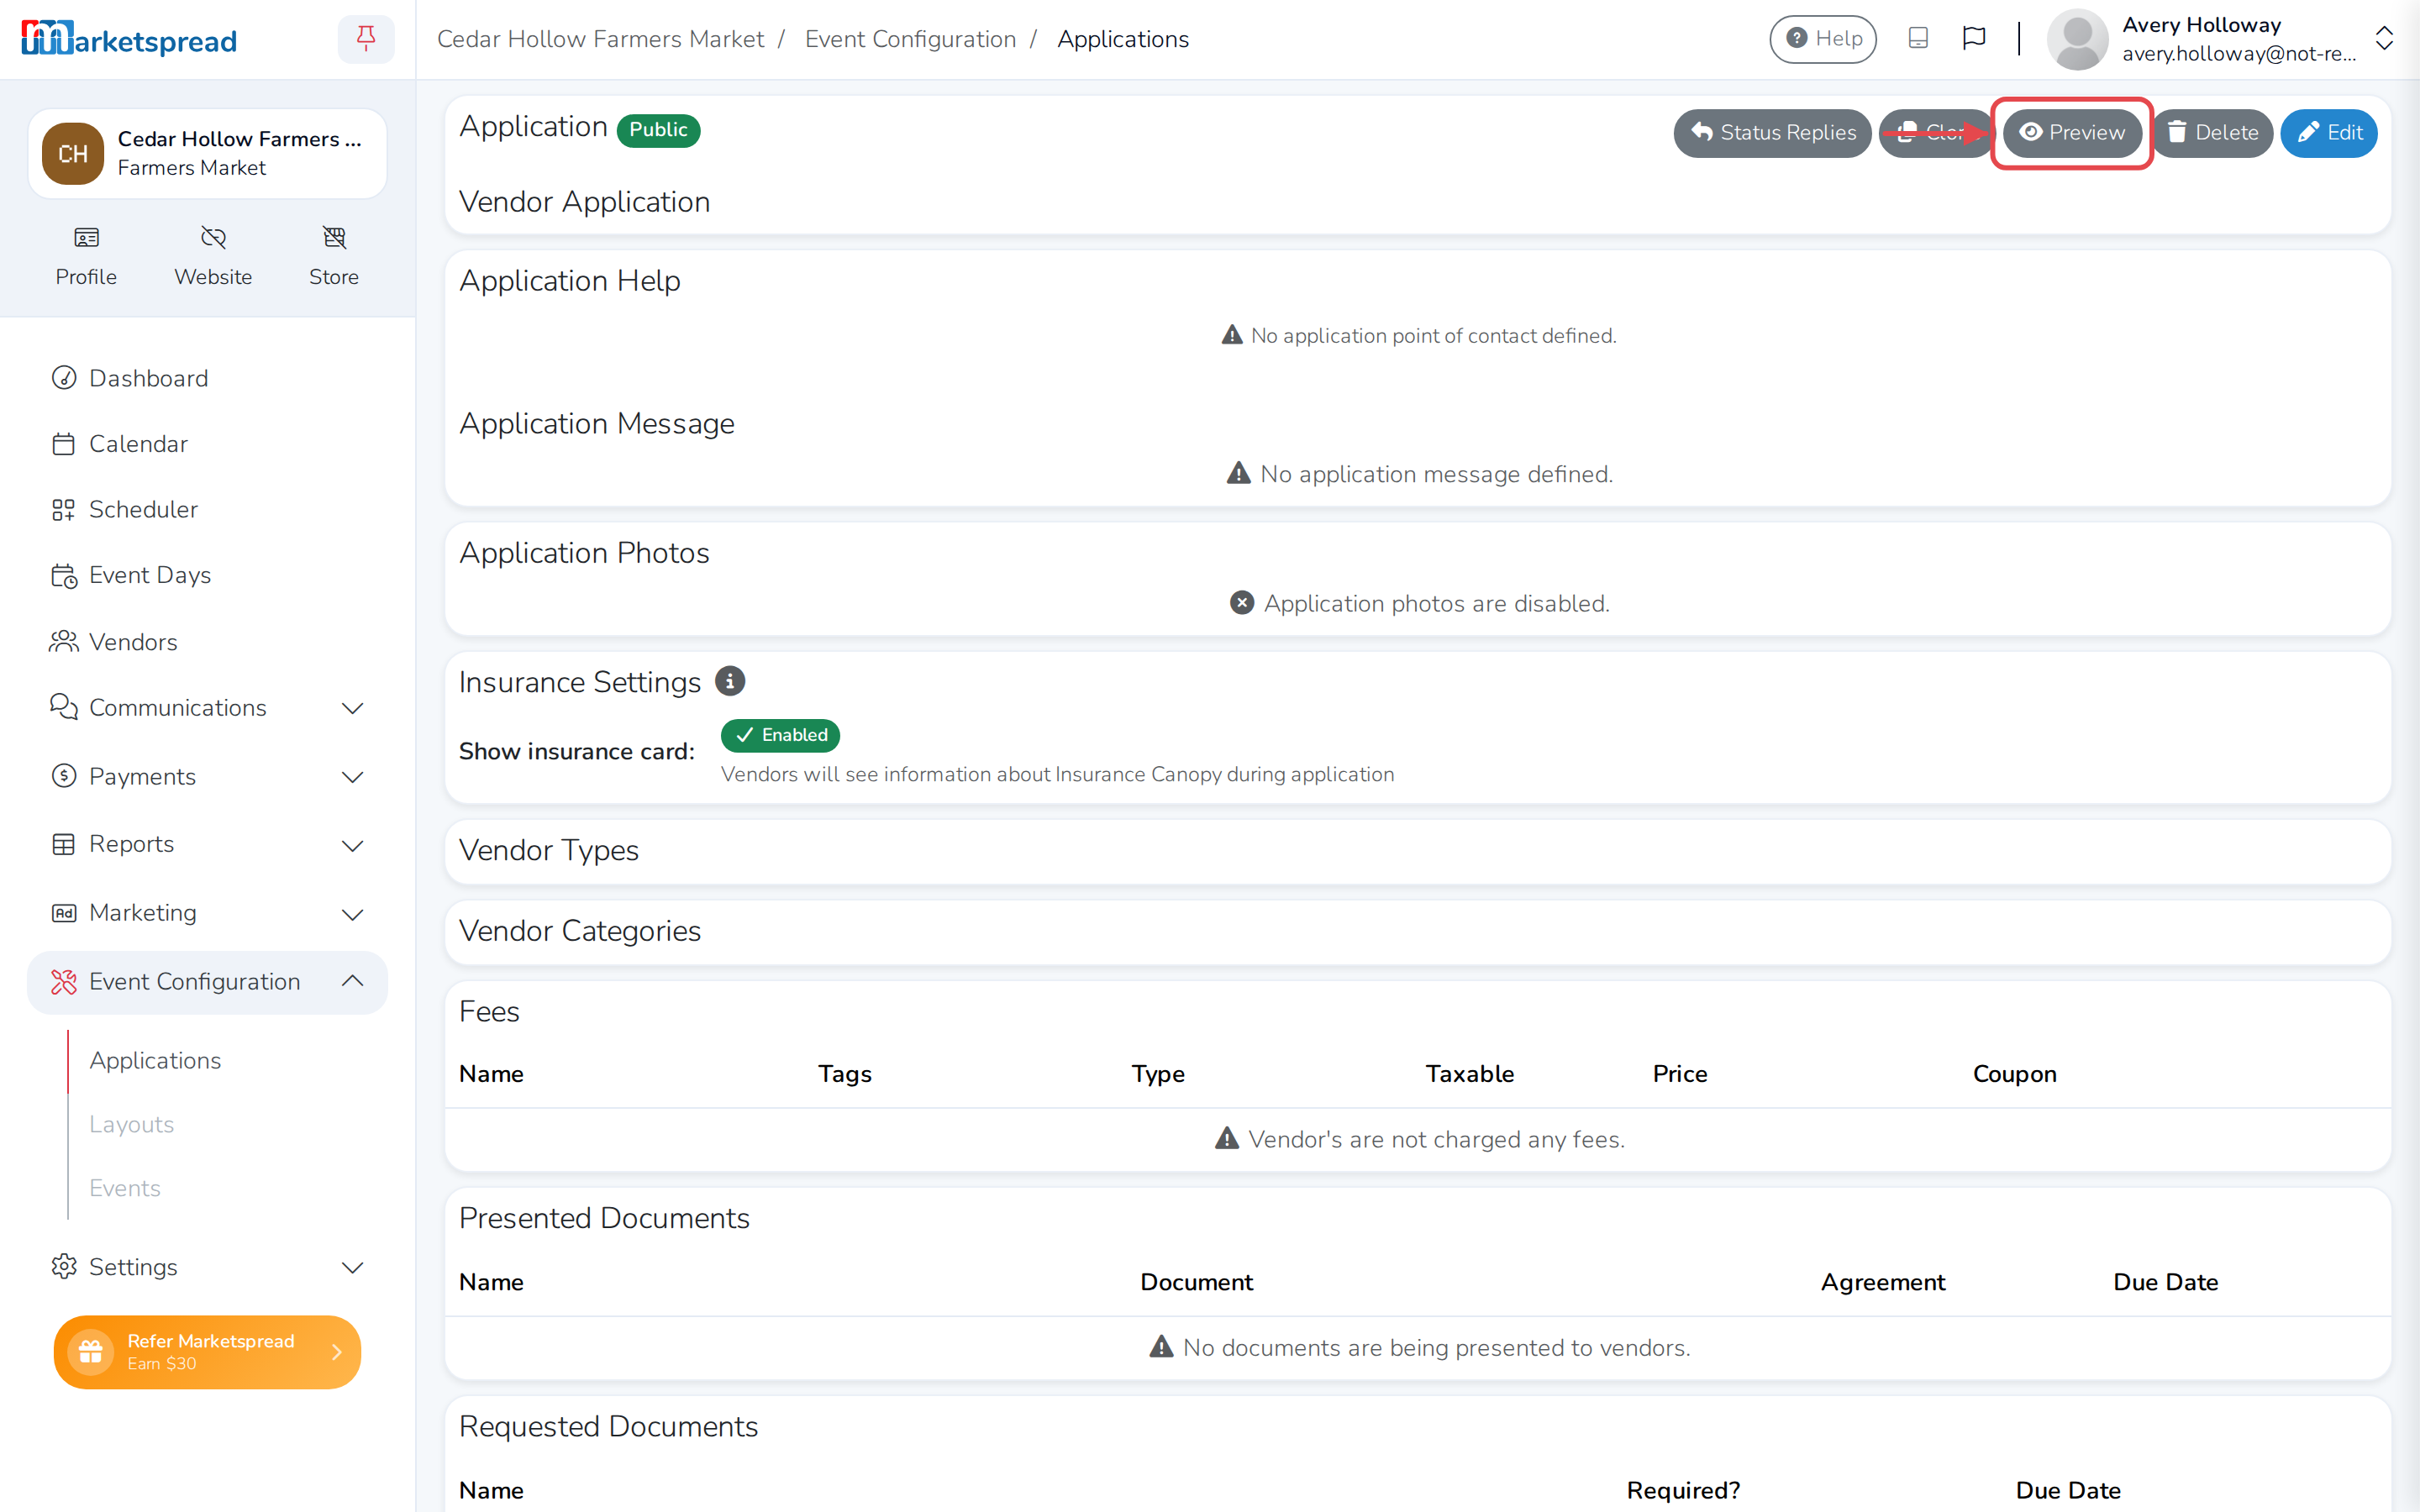Click the pin sidebar icon
2420x1512 pixels.
(366, 39)
